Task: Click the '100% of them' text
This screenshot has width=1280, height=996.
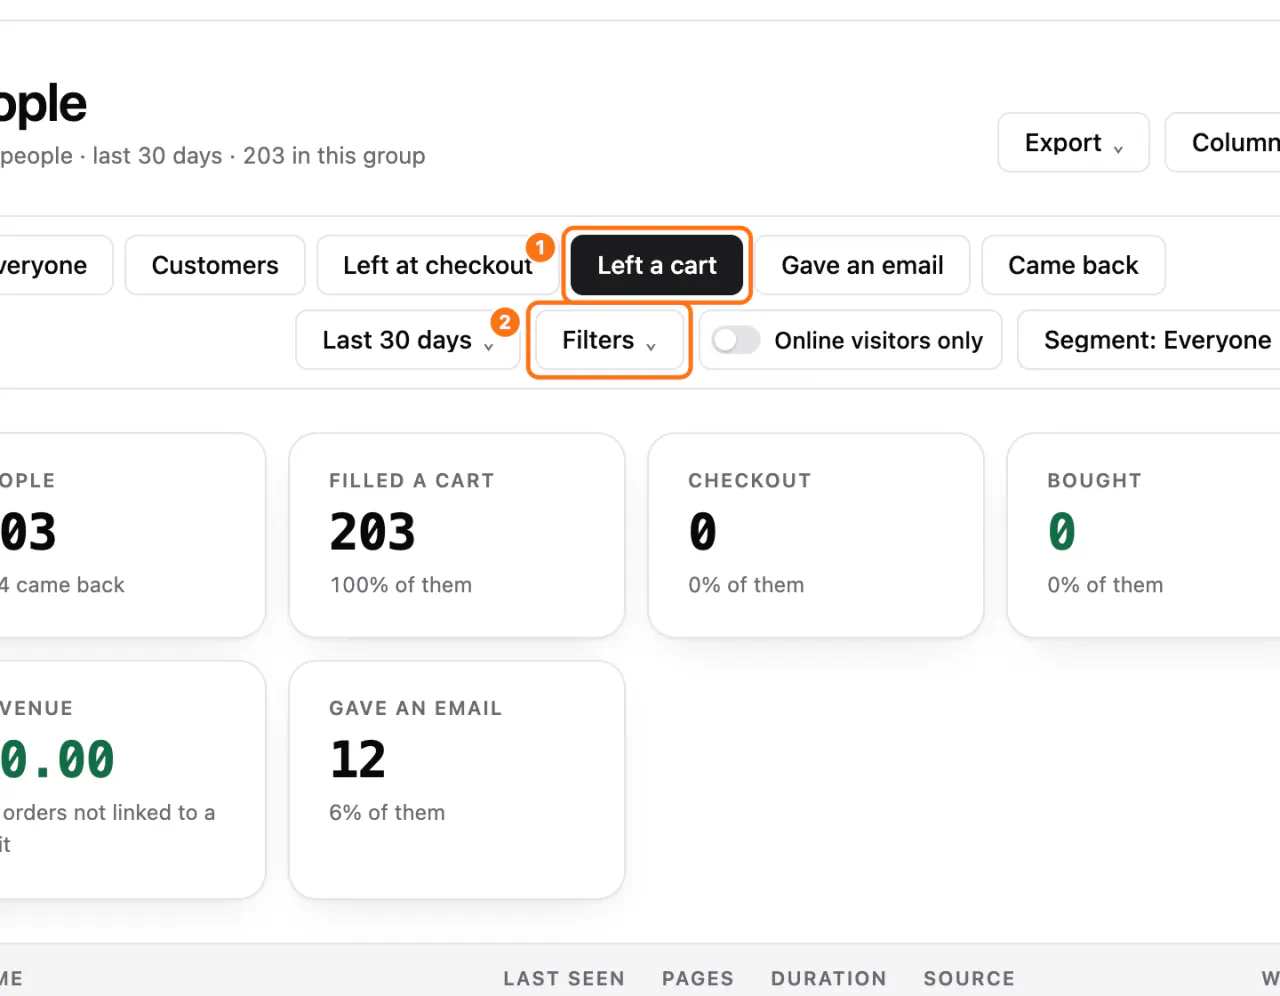Action: tap(401, 585)
